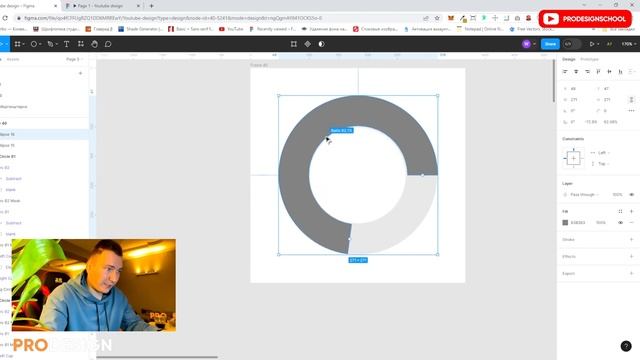Click Align top icon
This screenshot has height=360, width=640.
tap(598, 72)
